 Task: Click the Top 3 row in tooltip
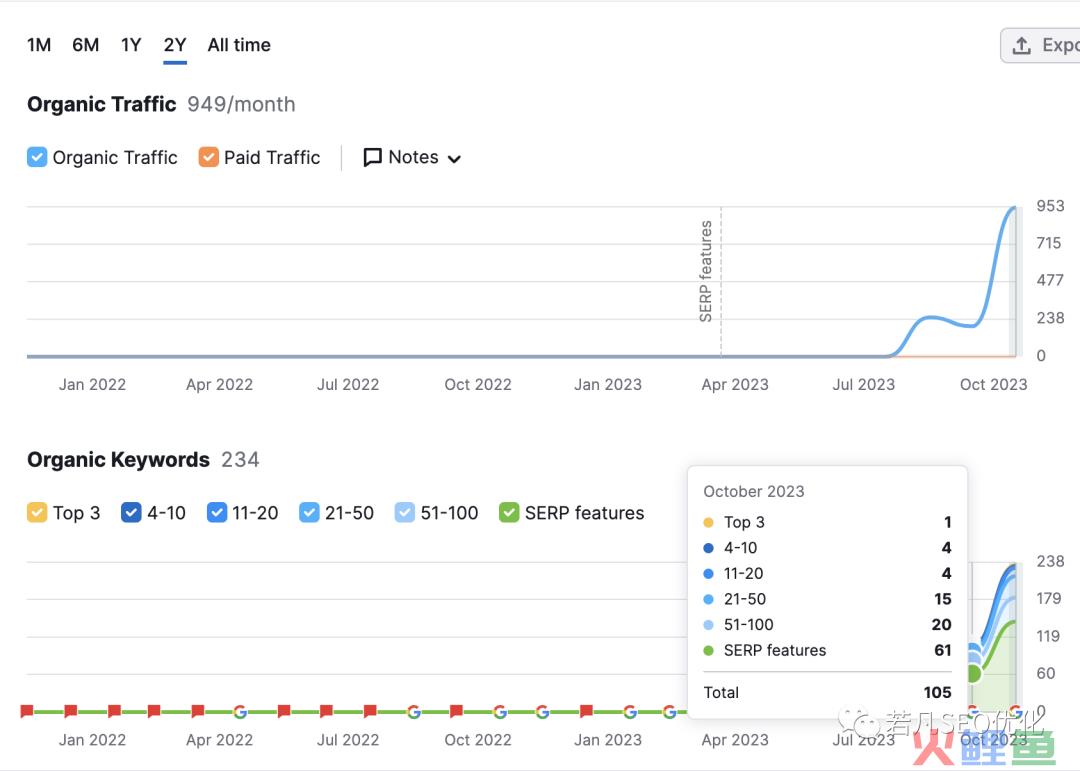click(827, 522)
